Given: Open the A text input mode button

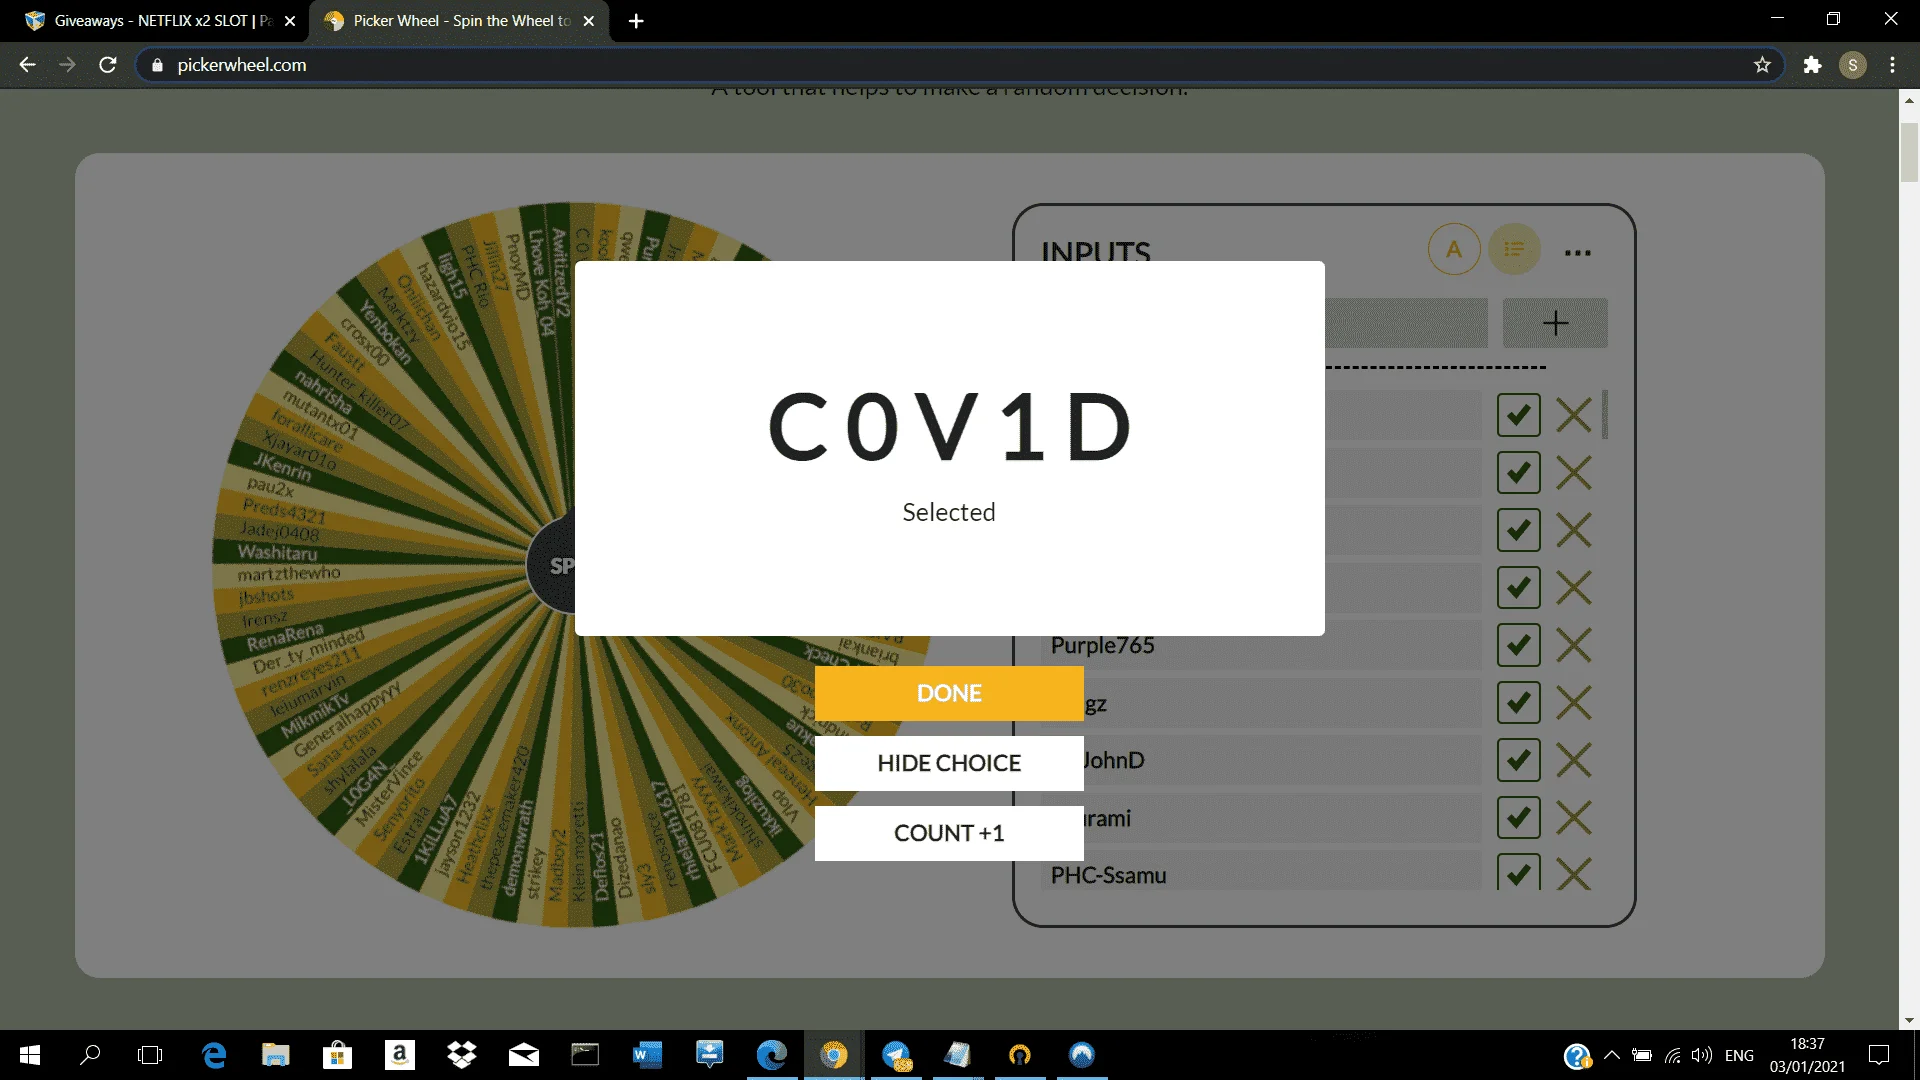Looking at the screenshot, I should pos(1454,249).
